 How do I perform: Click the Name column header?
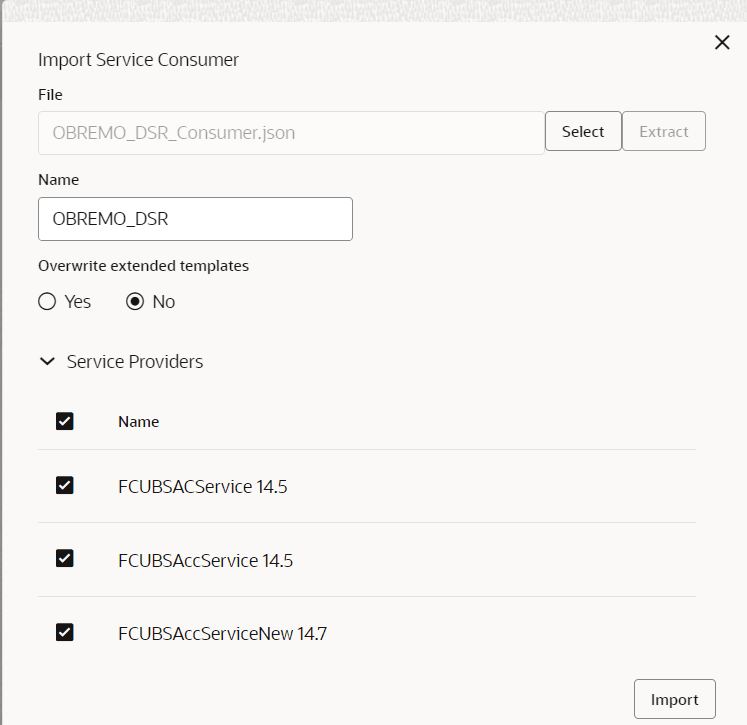point(139,422)
